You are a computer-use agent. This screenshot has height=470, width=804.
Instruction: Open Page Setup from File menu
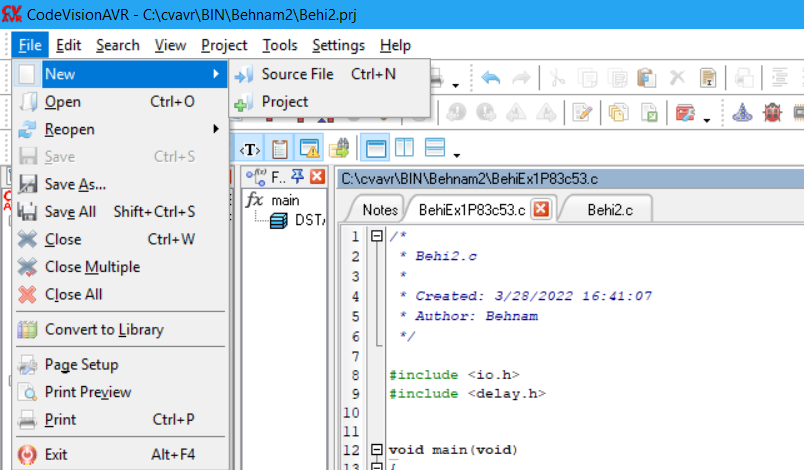[120, 364]
